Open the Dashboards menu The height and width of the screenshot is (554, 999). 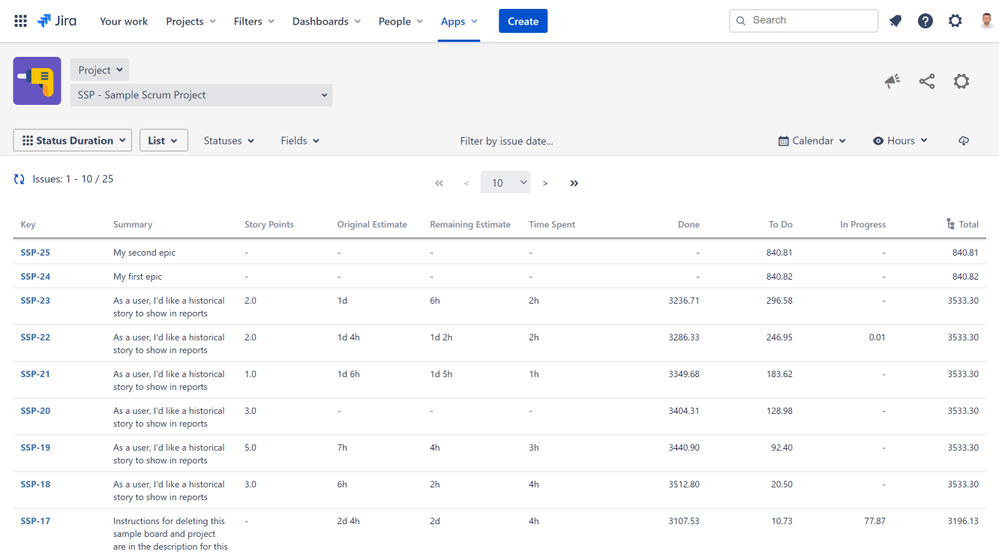click(x=326, y=21)
